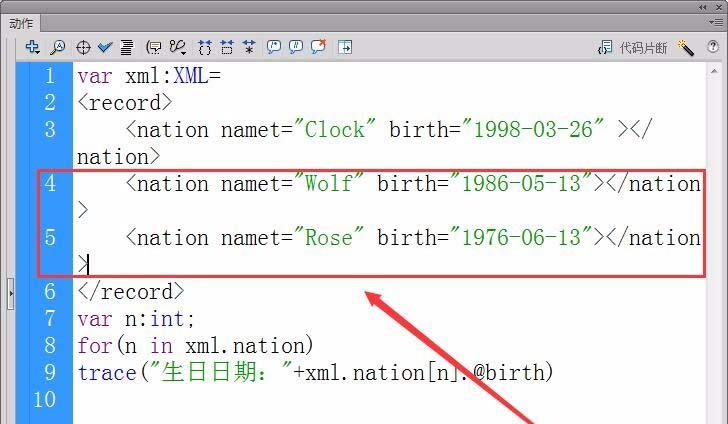This screenshot has width=728, height=424.
Task: Apply a block comment
Action: (273, 47)
